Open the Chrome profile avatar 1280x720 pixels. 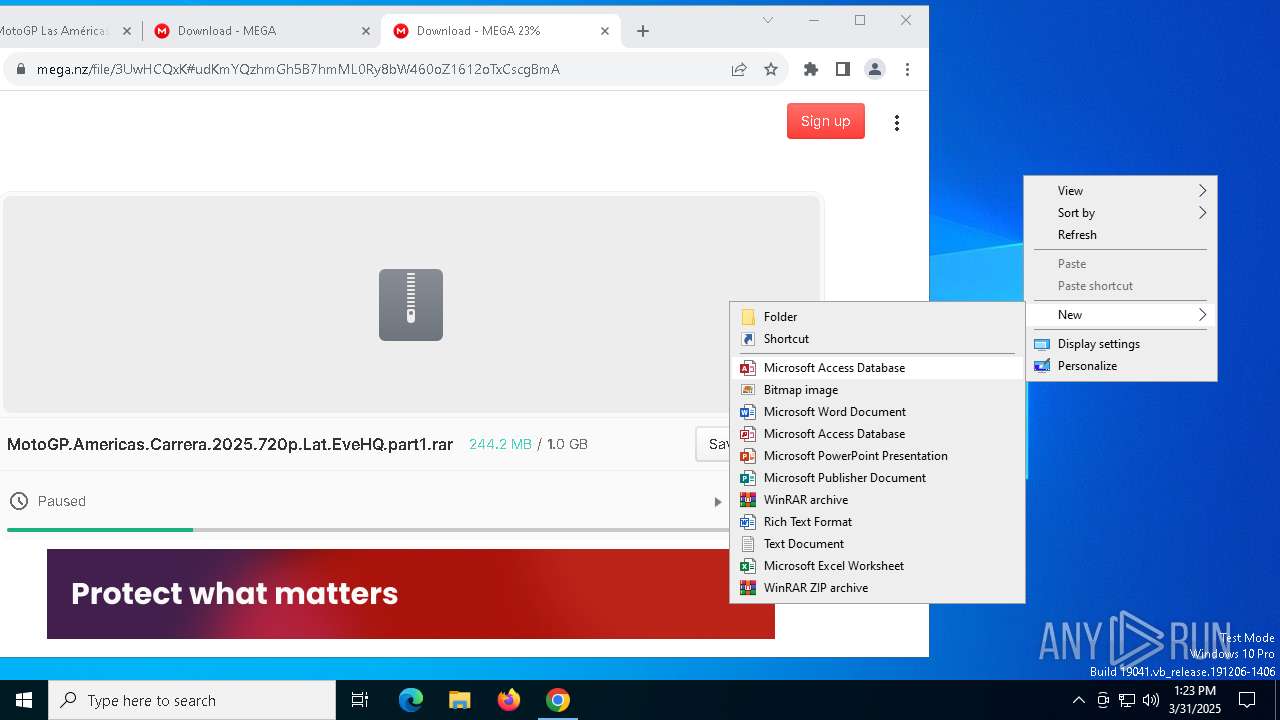[875, 69]
